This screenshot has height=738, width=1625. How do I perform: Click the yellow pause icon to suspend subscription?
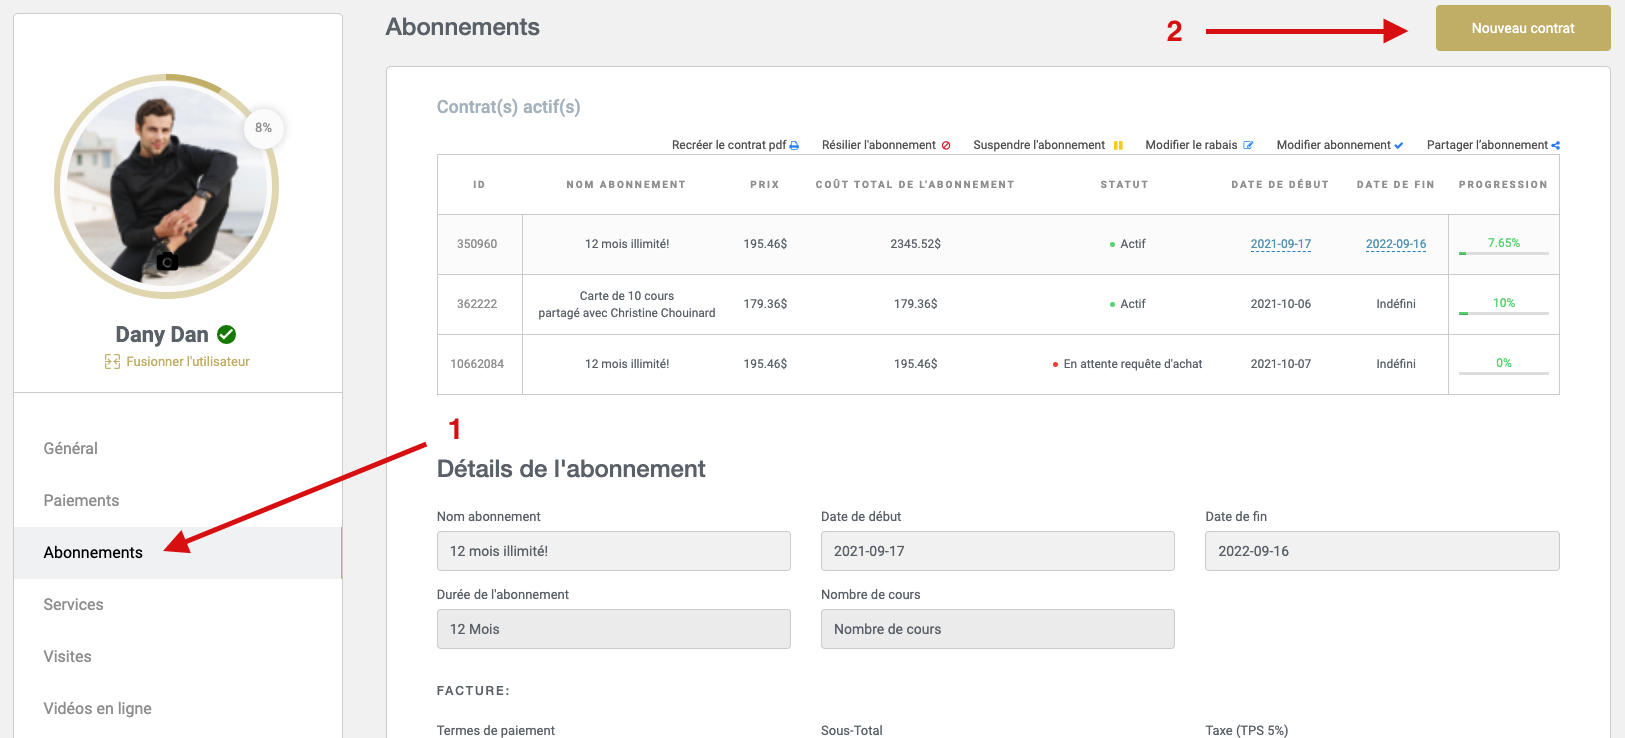point(1118,146)
